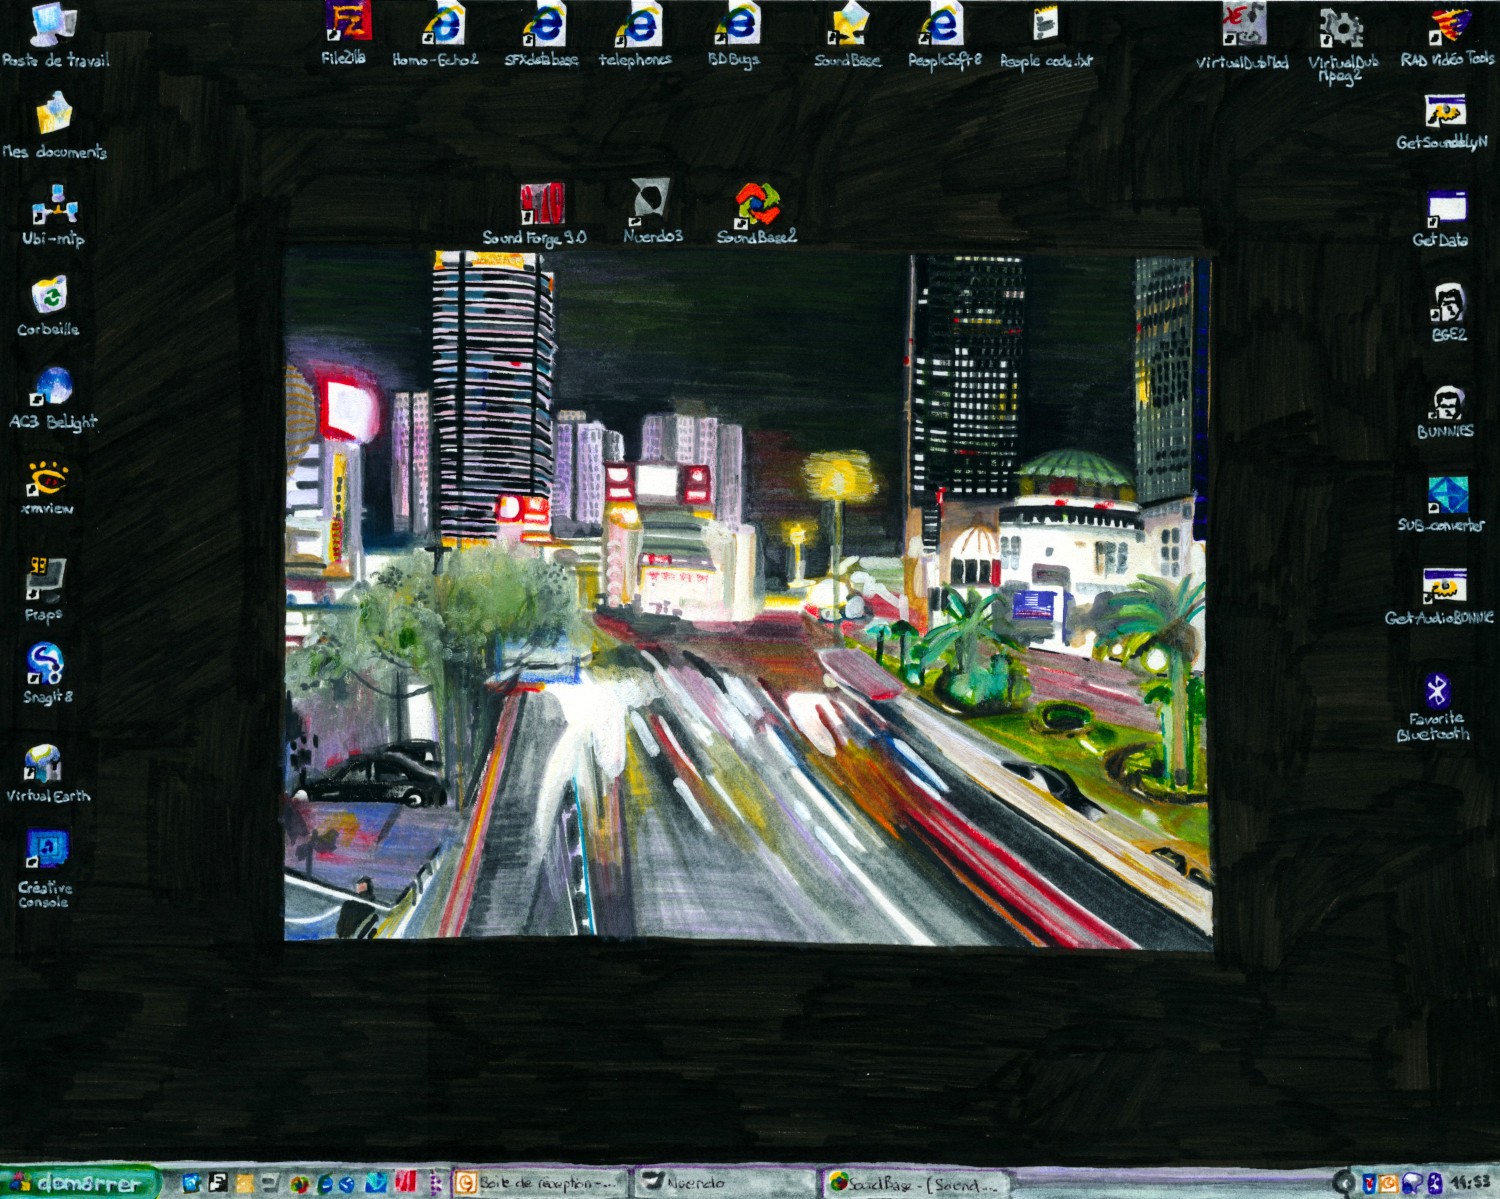Switch to SoundBase taskbar window
1500x1199 pixels.
point(916,1183)
